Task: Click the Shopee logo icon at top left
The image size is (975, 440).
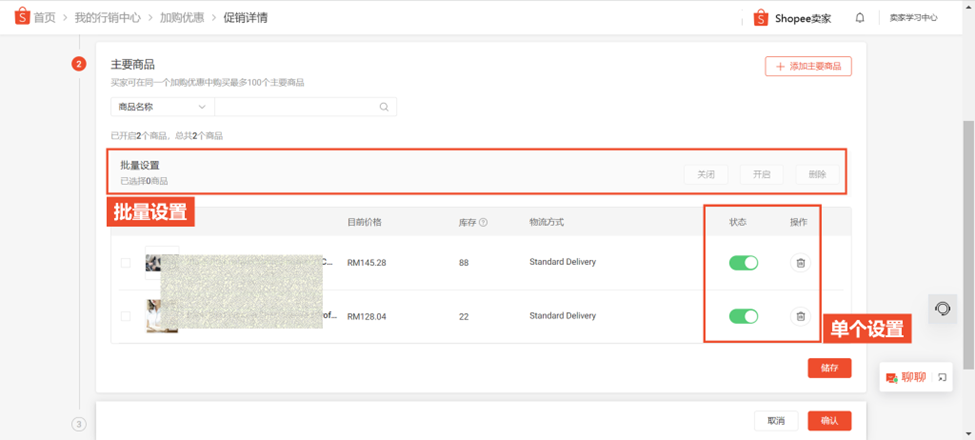Action: coord(22,17)
